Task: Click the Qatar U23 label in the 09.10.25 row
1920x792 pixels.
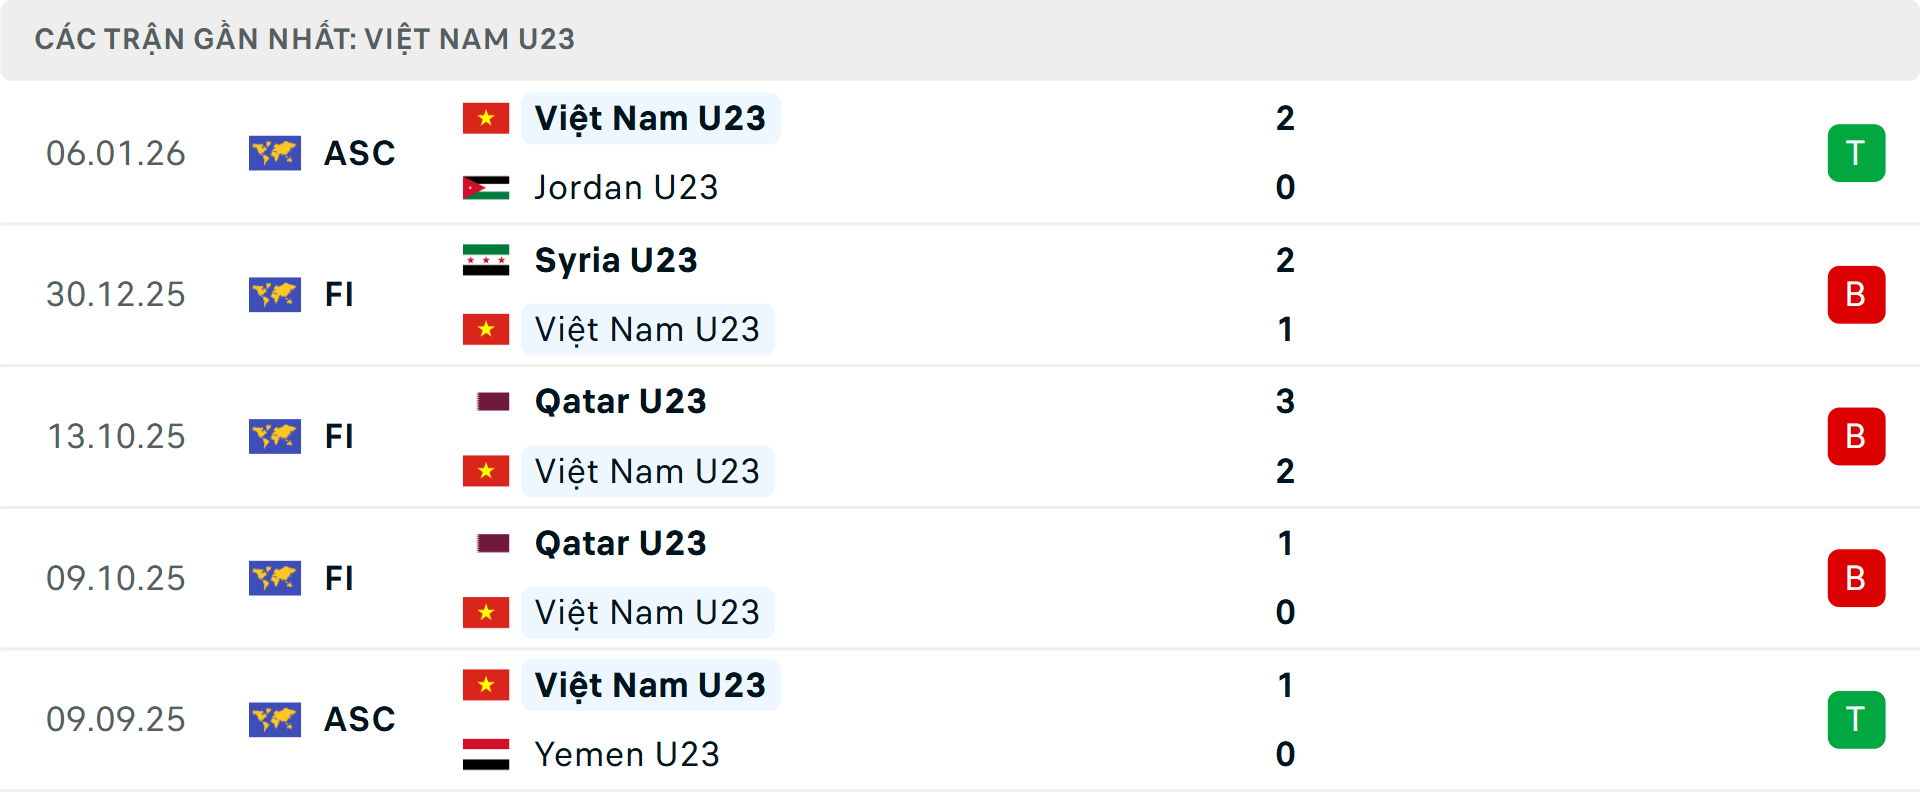Action: tap(620, 543)
